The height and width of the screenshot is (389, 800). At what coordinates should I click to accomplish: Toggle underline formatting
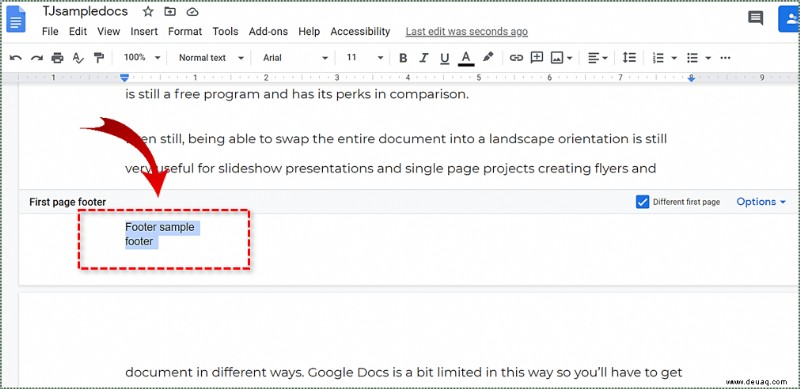tap(444, 58)
